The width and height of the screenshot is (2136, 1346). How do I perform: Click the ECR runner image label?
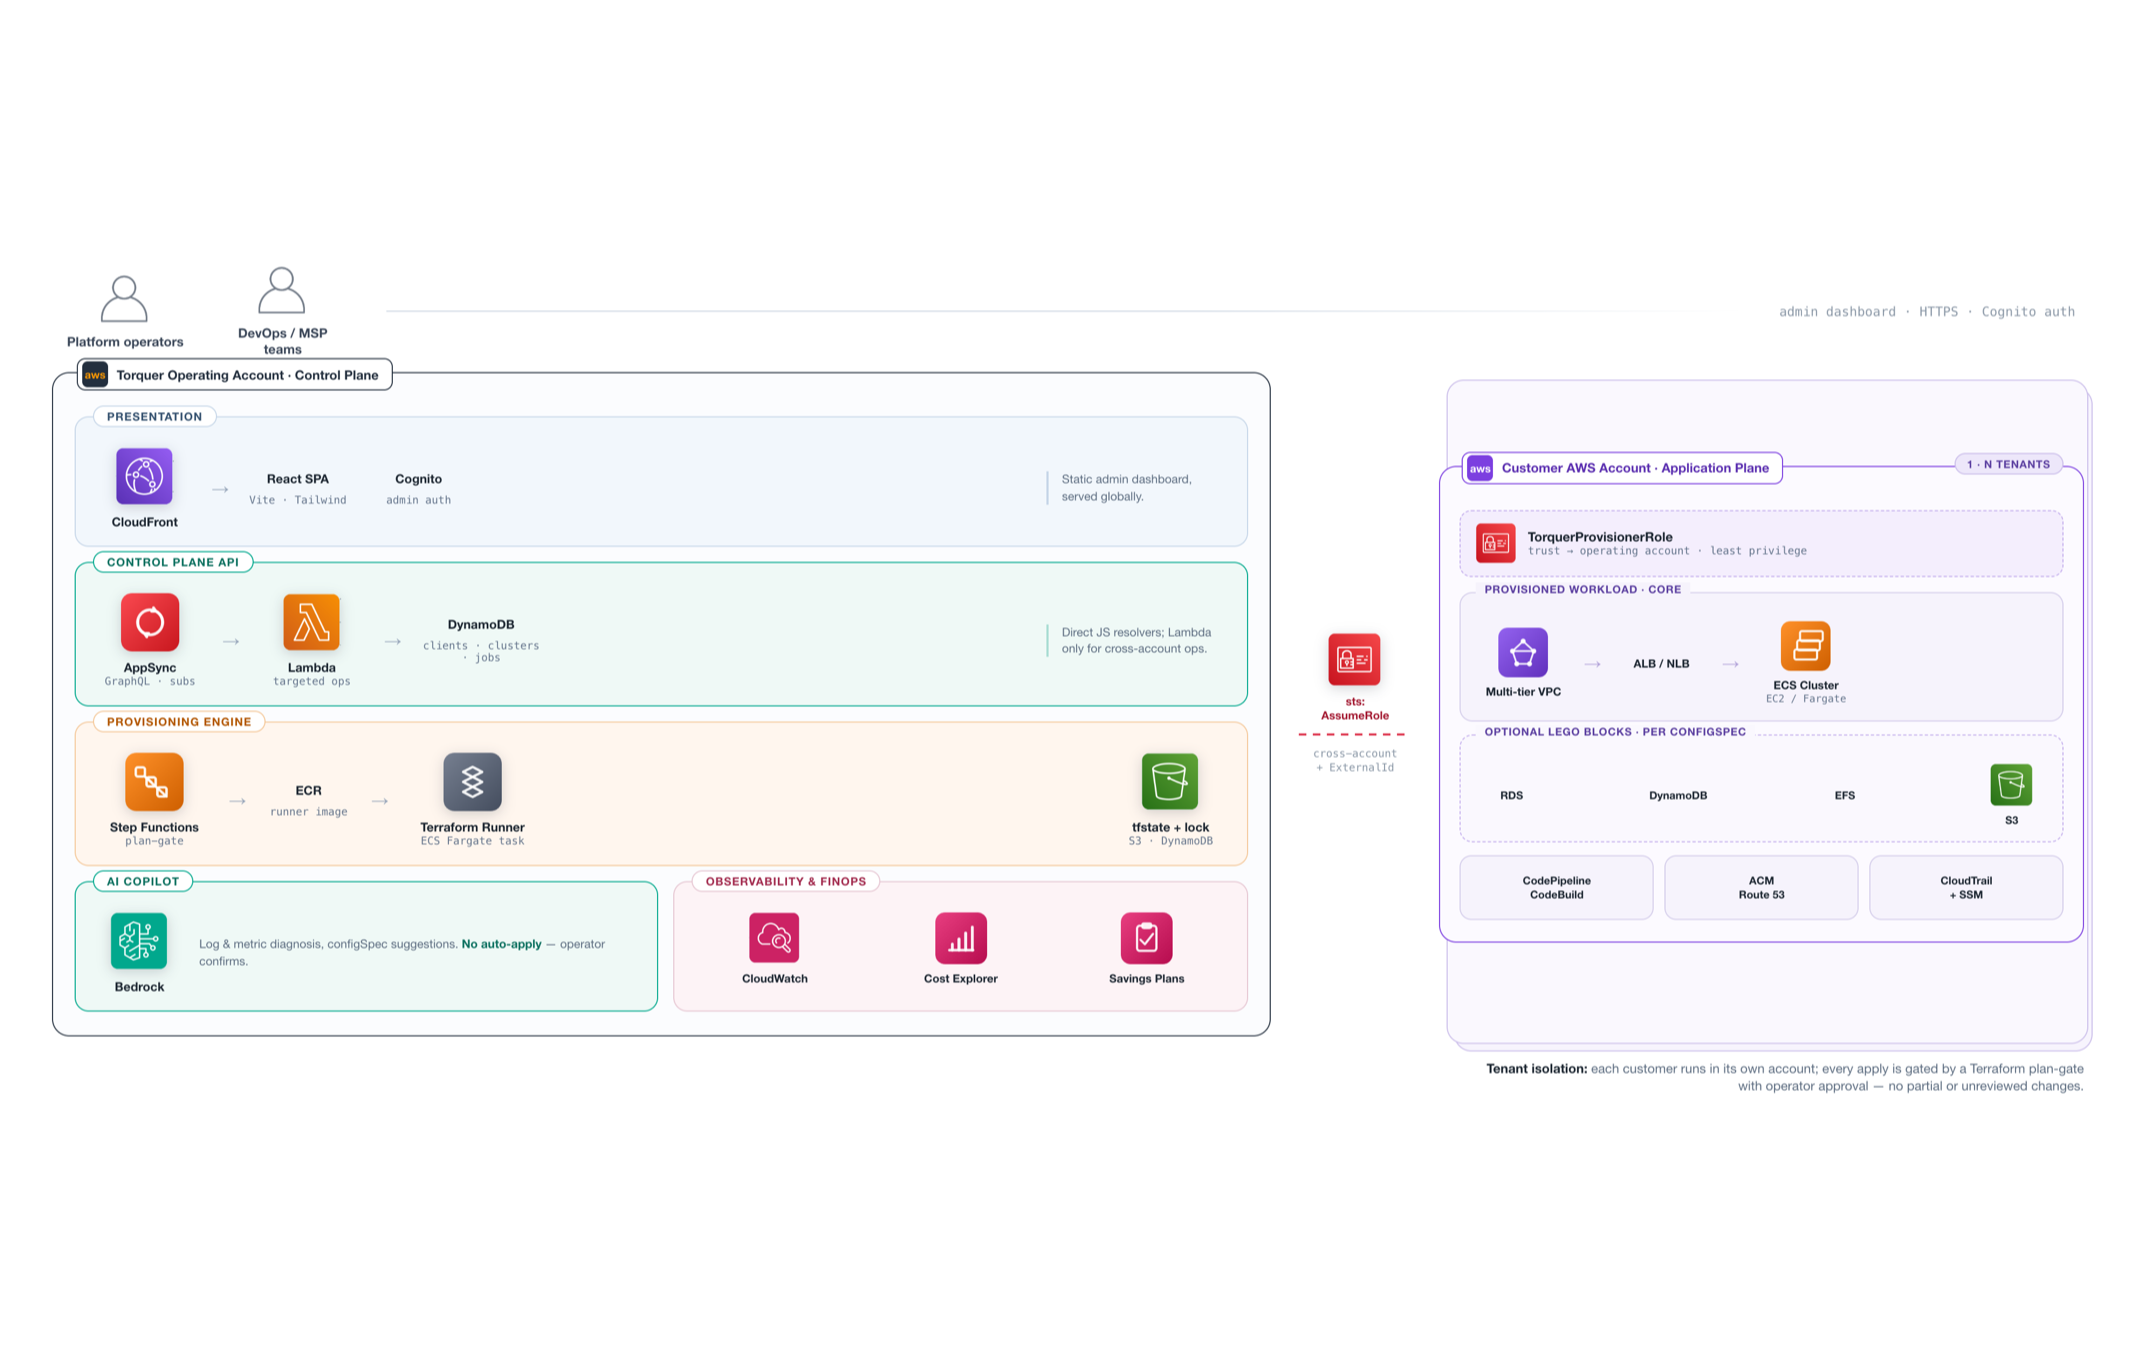tap(309, 800)
